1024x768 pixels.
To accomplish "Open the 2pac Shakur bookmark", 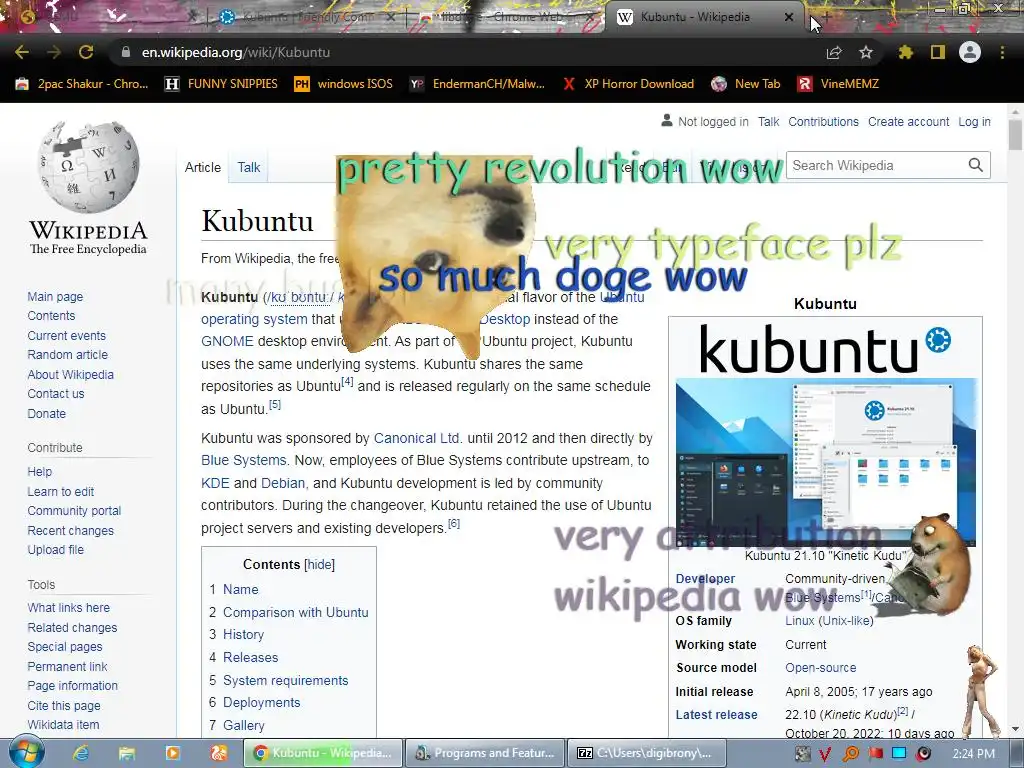I will click(x=82, y=84).
